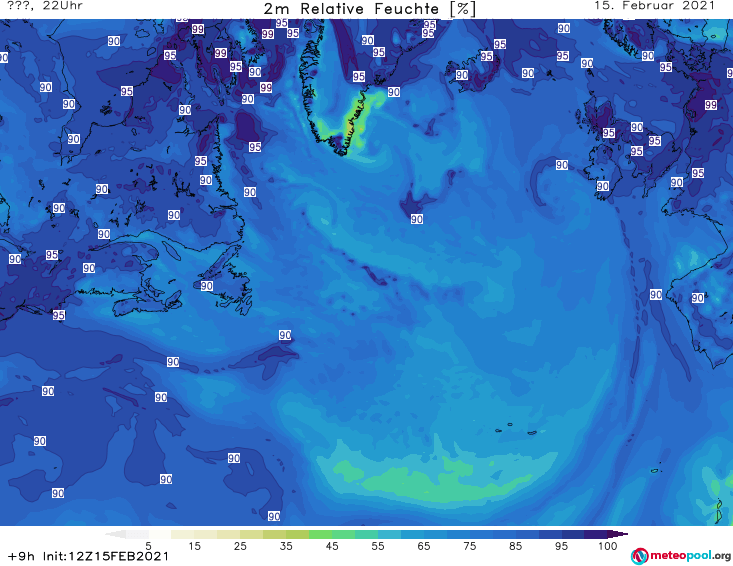The image size is (733, 566).
Task: Click legend value 85 on color scale
Action: [x=516, y=546]
